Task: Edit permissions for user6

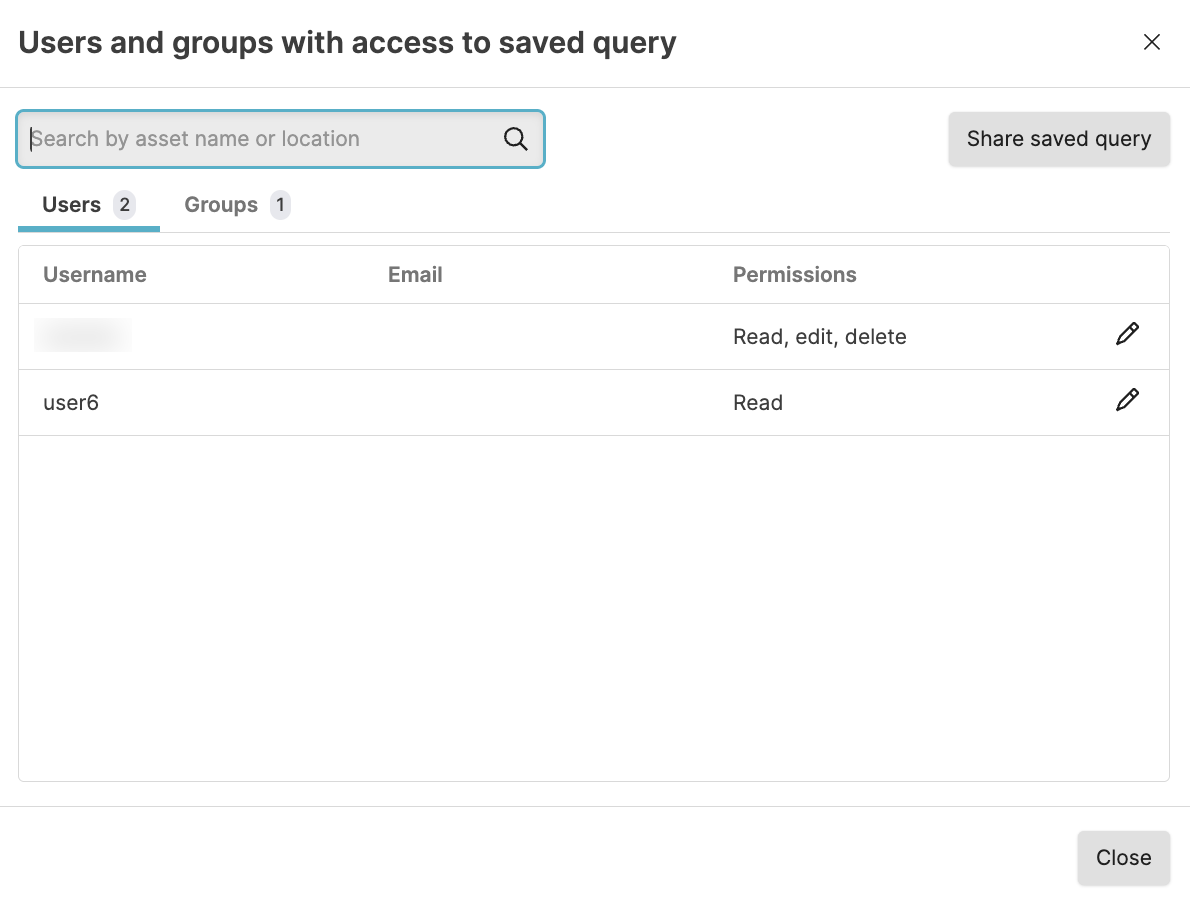Action: pyautogui.click(x=1127, y=401)
